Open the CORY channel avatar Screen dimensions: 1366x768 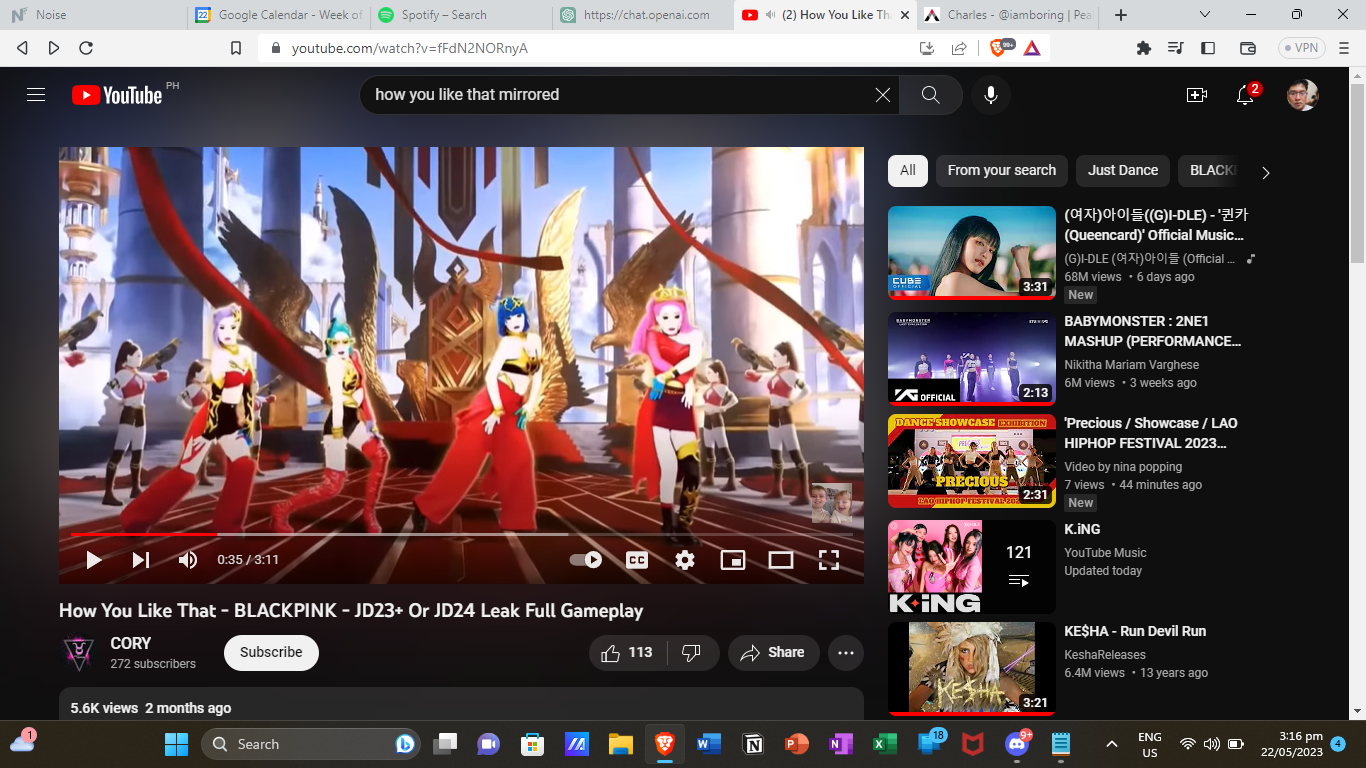(x=79, y=653)
